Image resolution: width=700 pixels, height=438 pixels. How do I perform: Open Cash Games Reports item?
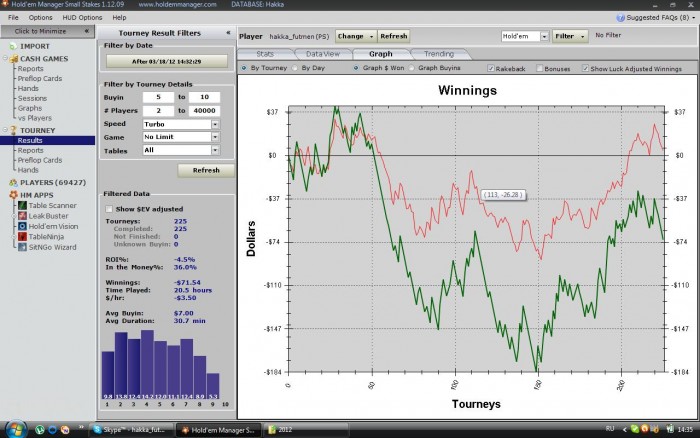pyautogui.click(x=30, y=69)
